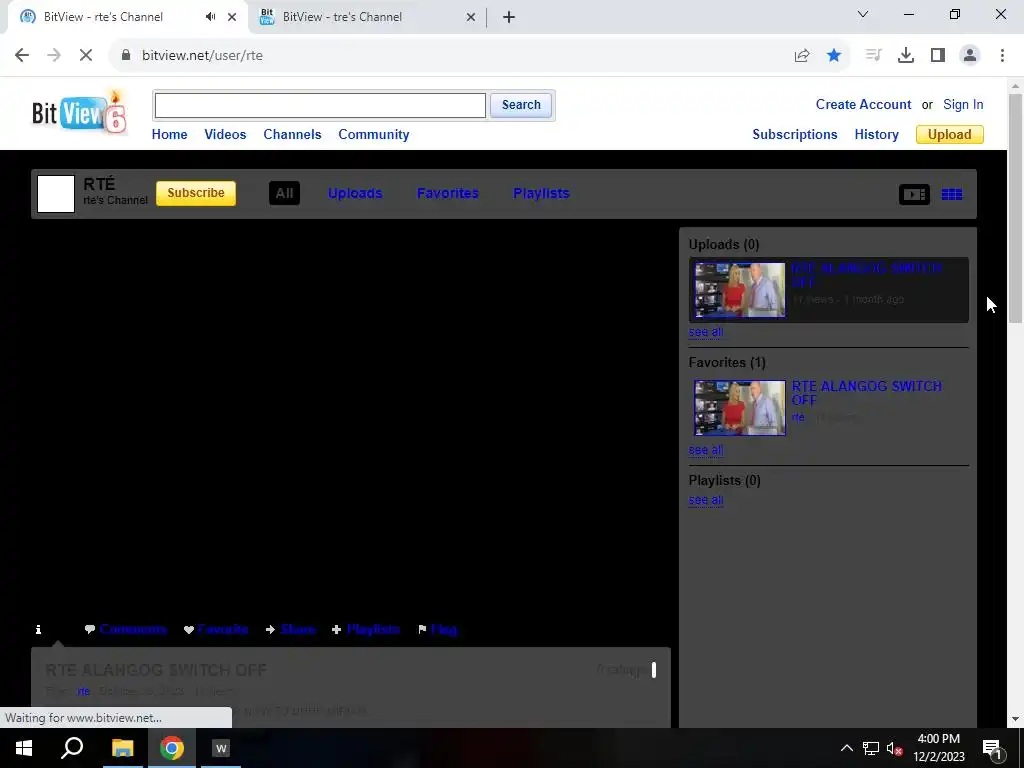Open Subscriptions link
This screenshot has height=768, width=1024.
point(795,135)
